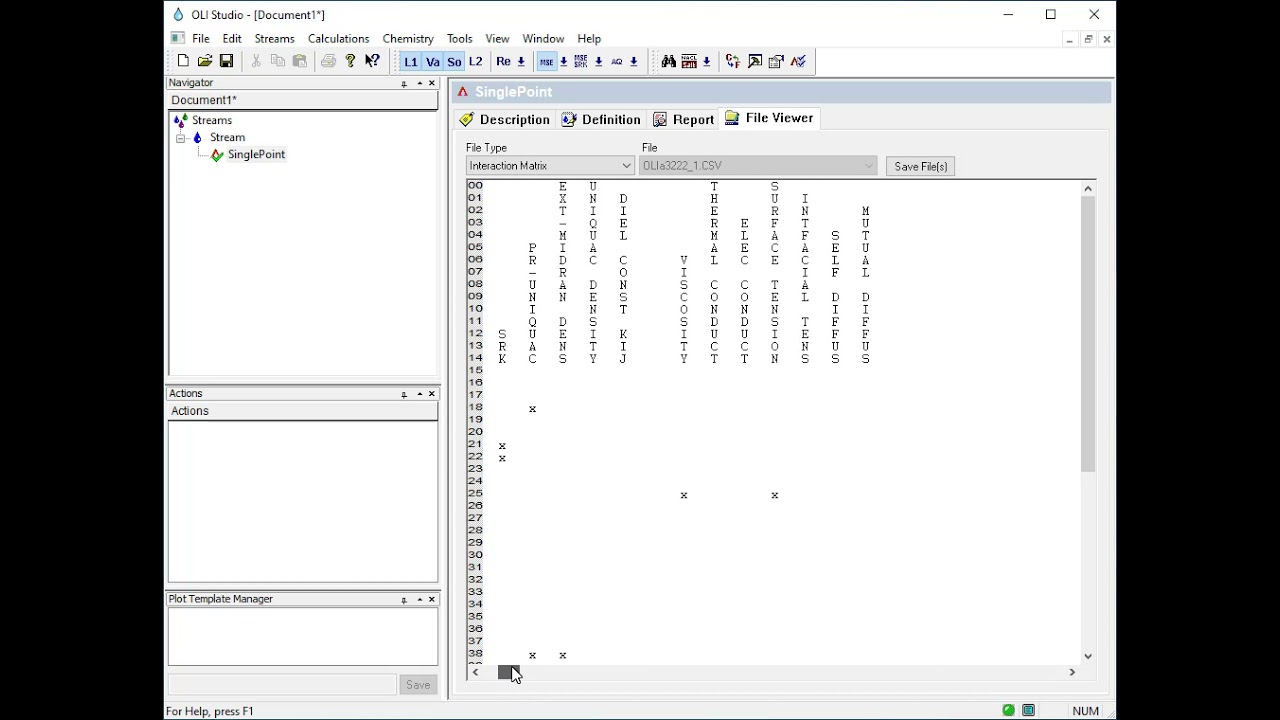
Task: Click the vertical scrollbar thumb in file viewer
Action: [x=1088, y=334]
